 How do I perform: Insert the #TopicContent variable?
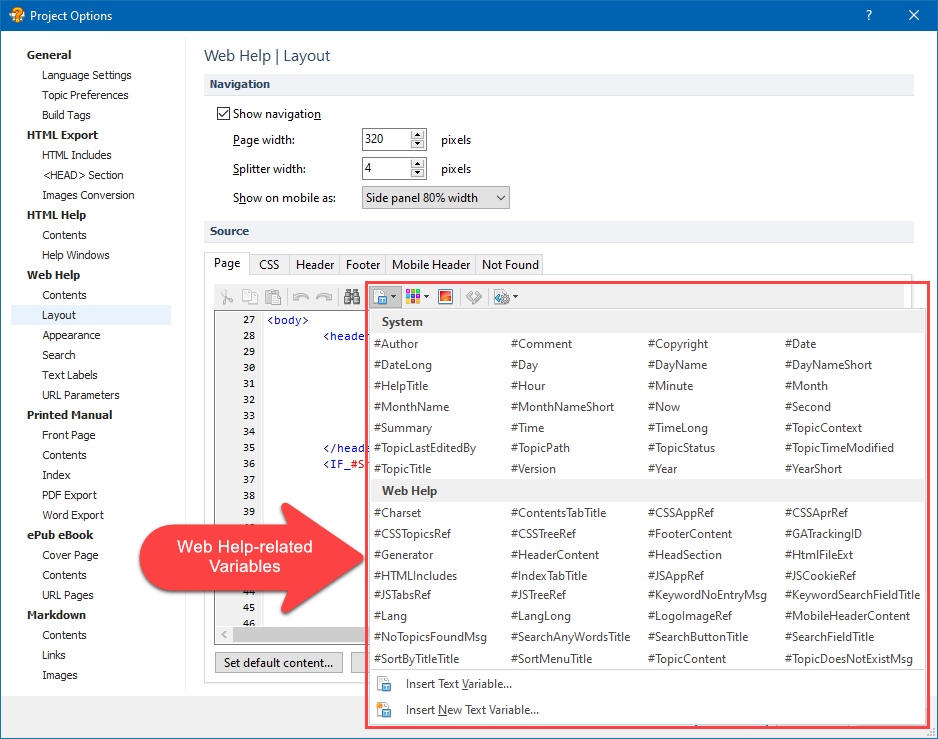(x=687, y=659)
